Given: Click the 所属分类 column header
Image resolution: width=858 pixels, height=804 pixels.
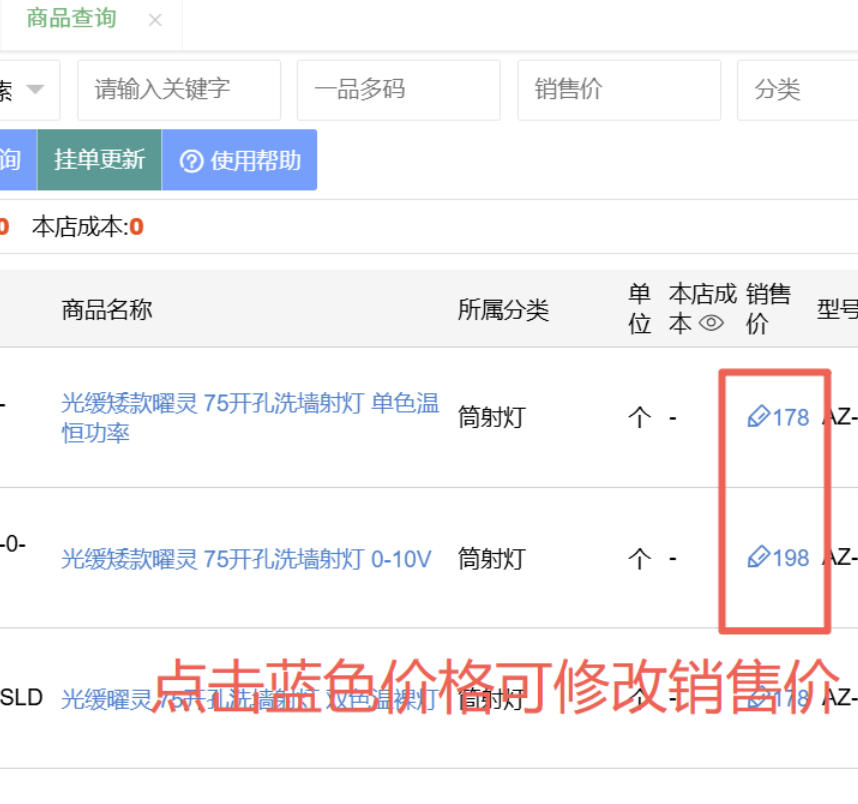Looking at the screenshot, I should pos(503,309).
